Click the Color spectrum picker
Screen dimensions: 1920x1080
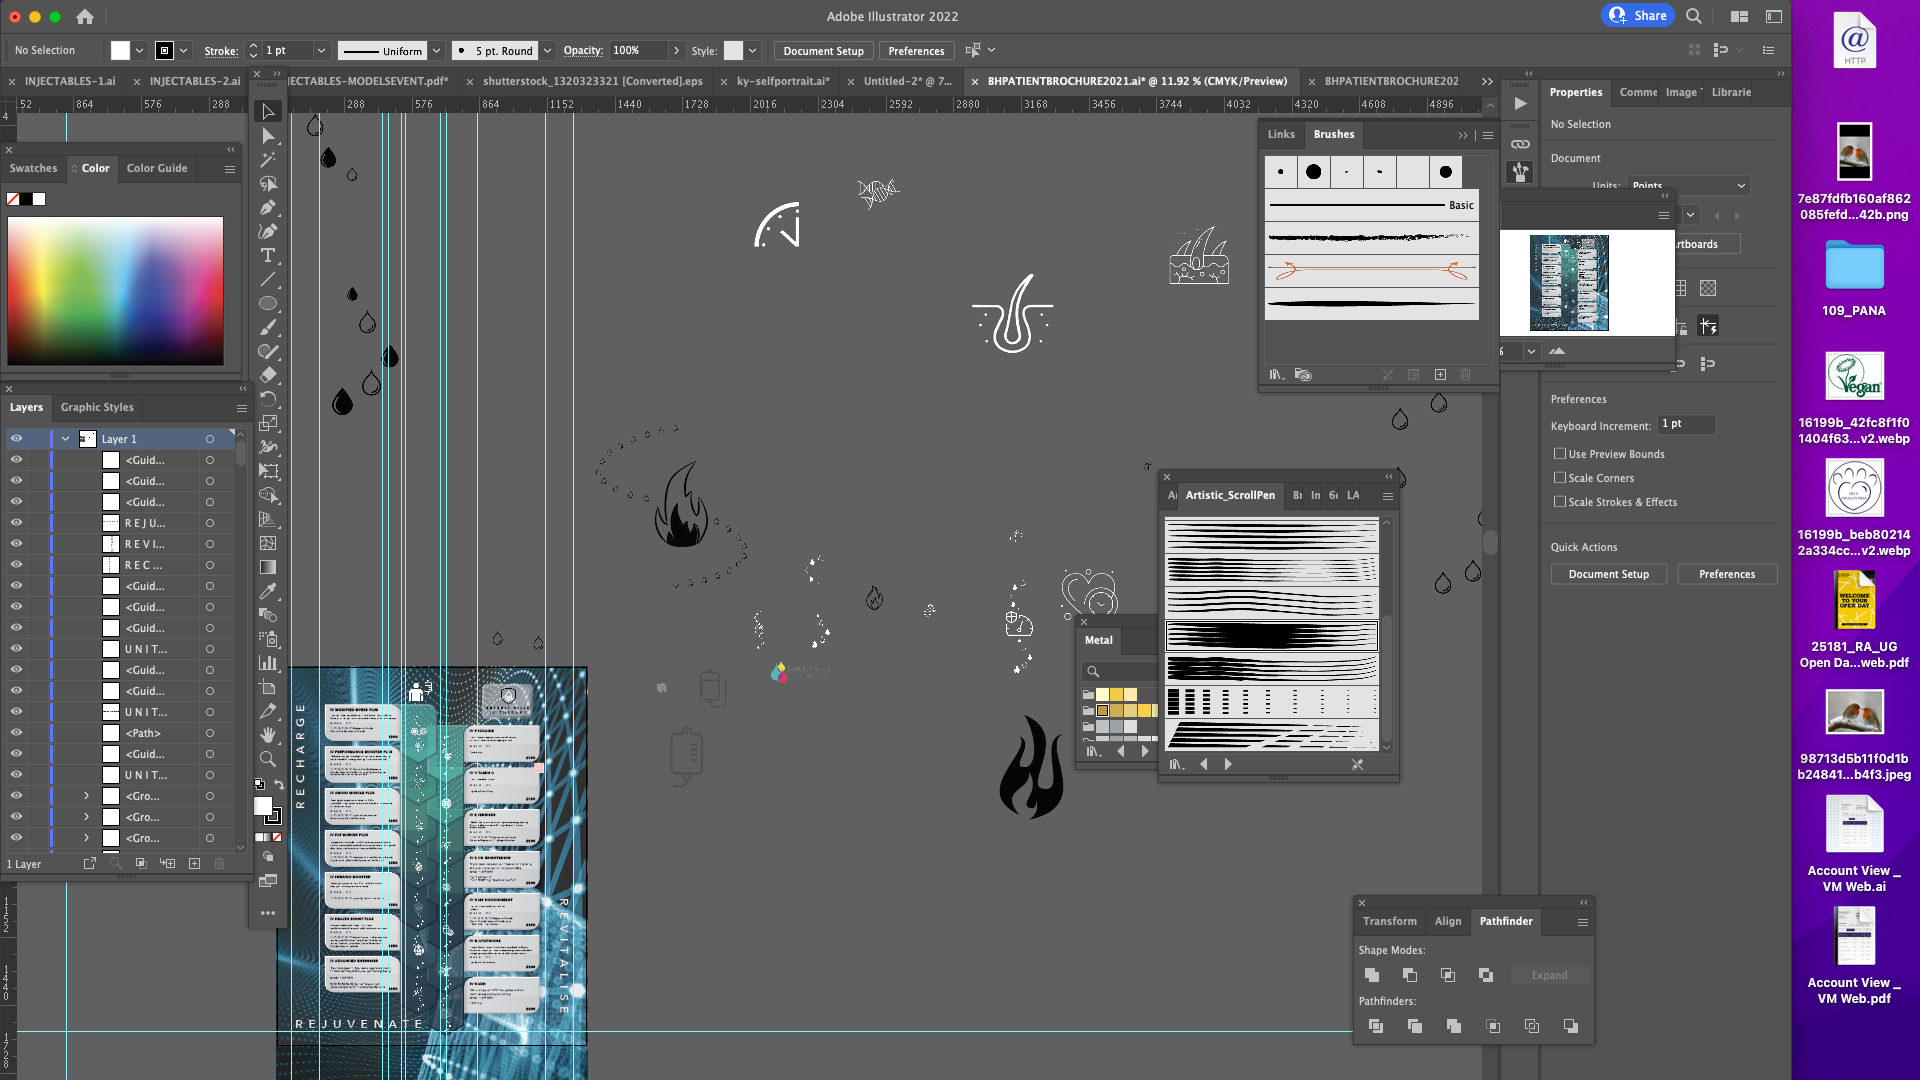[x=116, y=291]
